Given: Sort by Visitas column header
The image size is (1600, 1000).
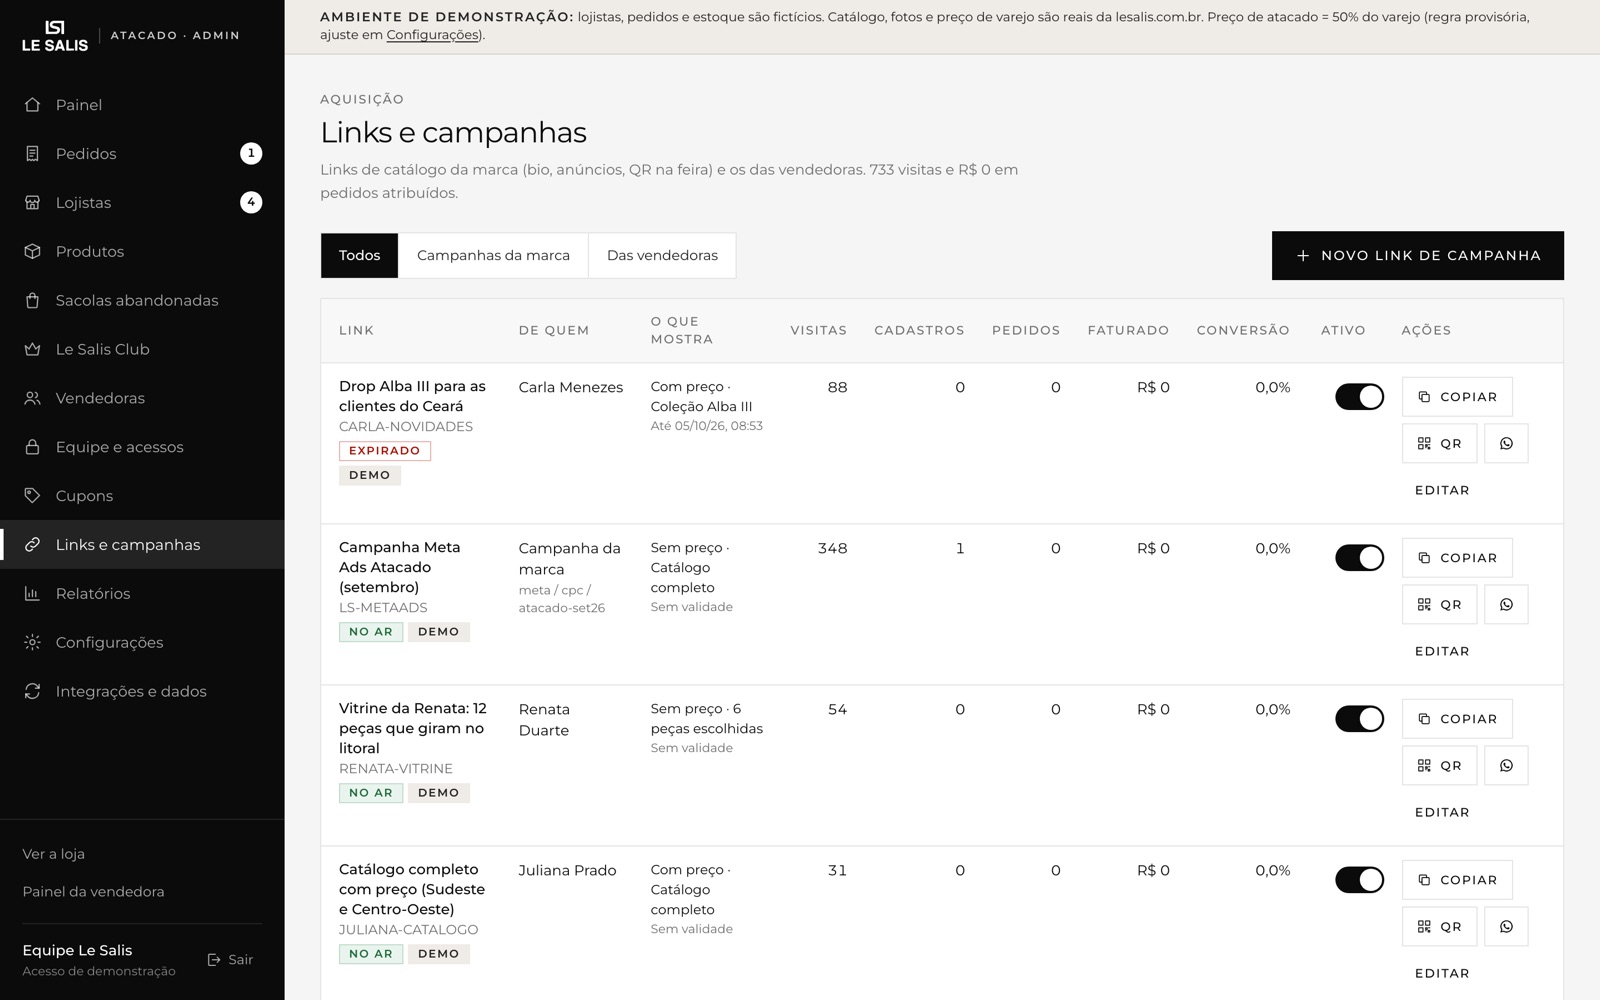Looking at the screenshot, I should click(818, 331).
